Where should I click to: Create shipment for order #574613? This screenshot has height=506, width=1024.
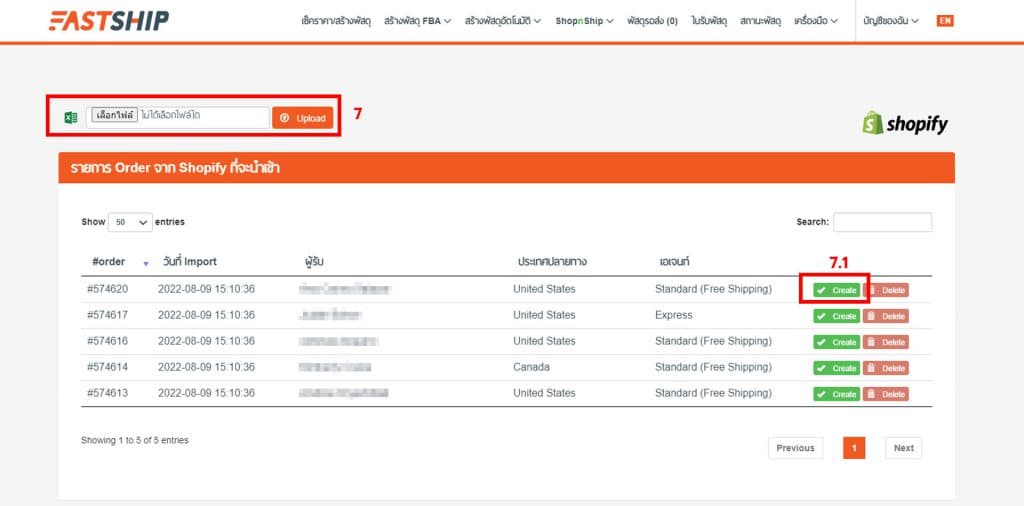coord(836,394)
